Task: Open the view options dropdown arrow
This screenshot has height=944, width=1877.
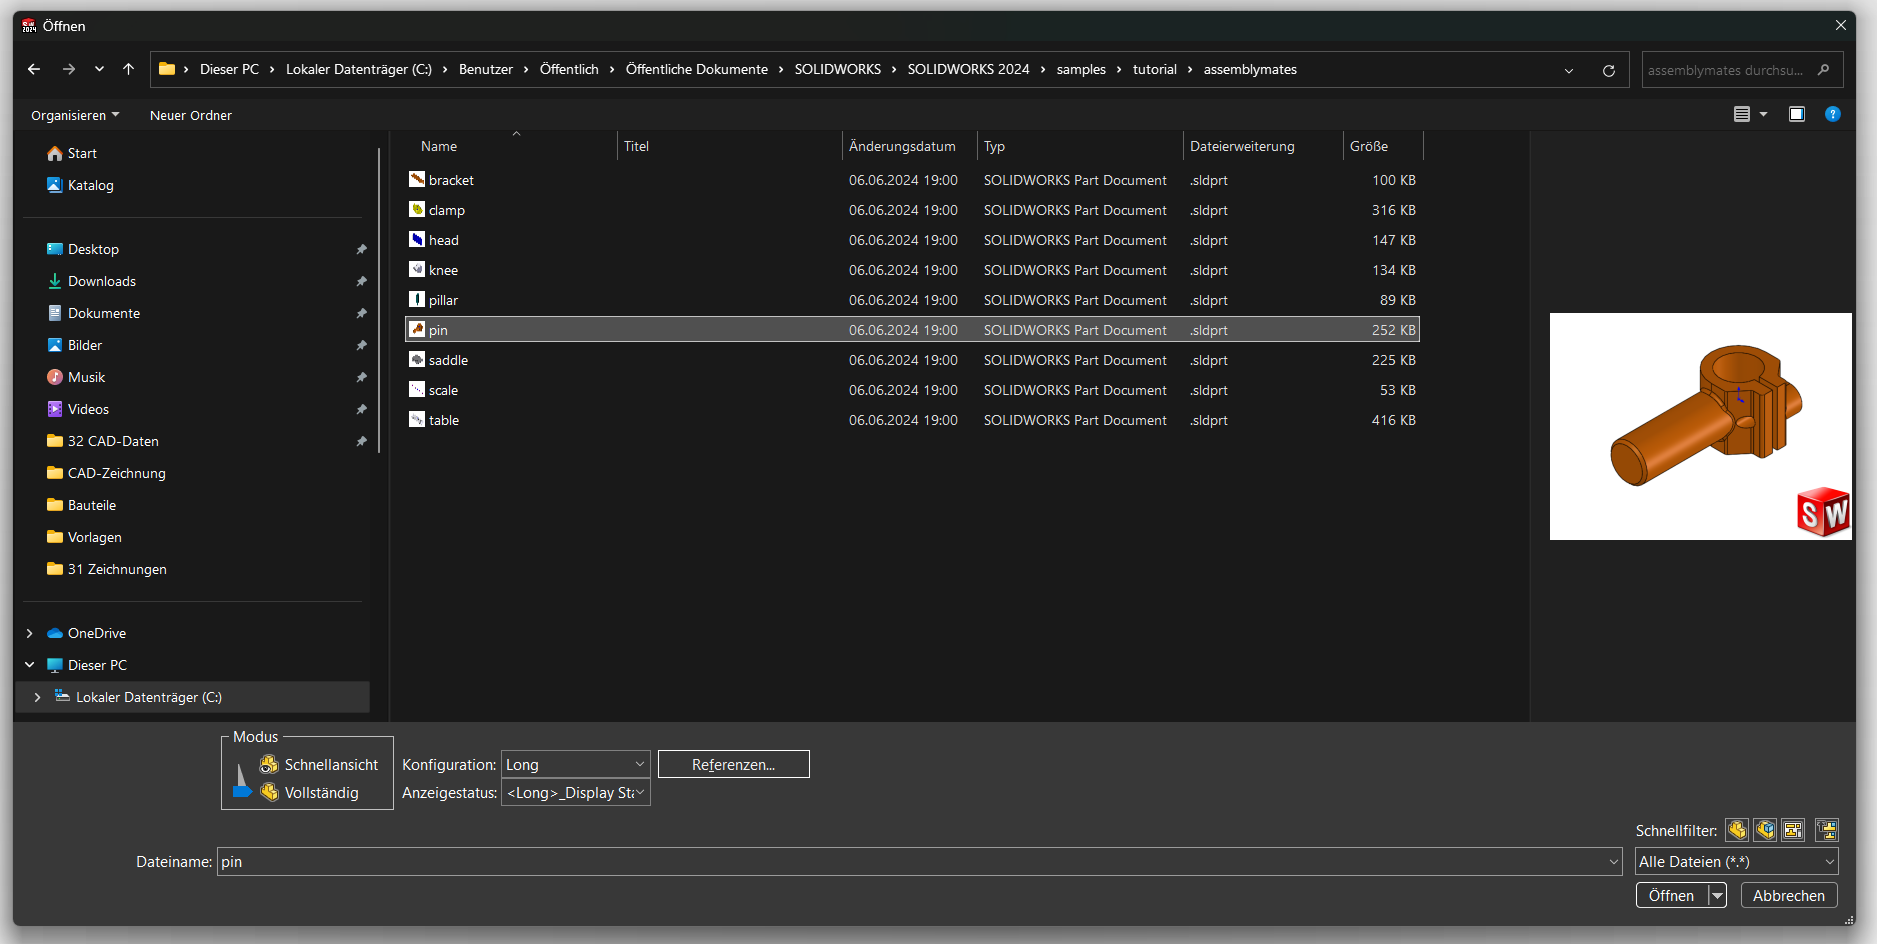Action: click(1763, 114)
